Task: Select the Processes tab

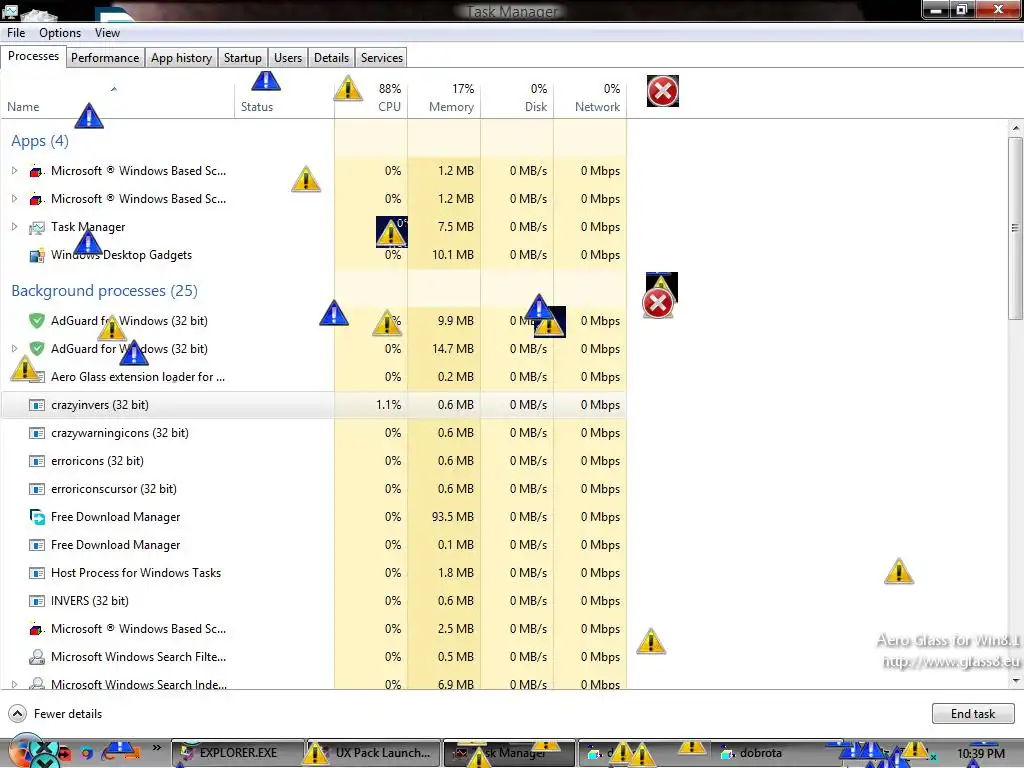Action: point(33,56)
